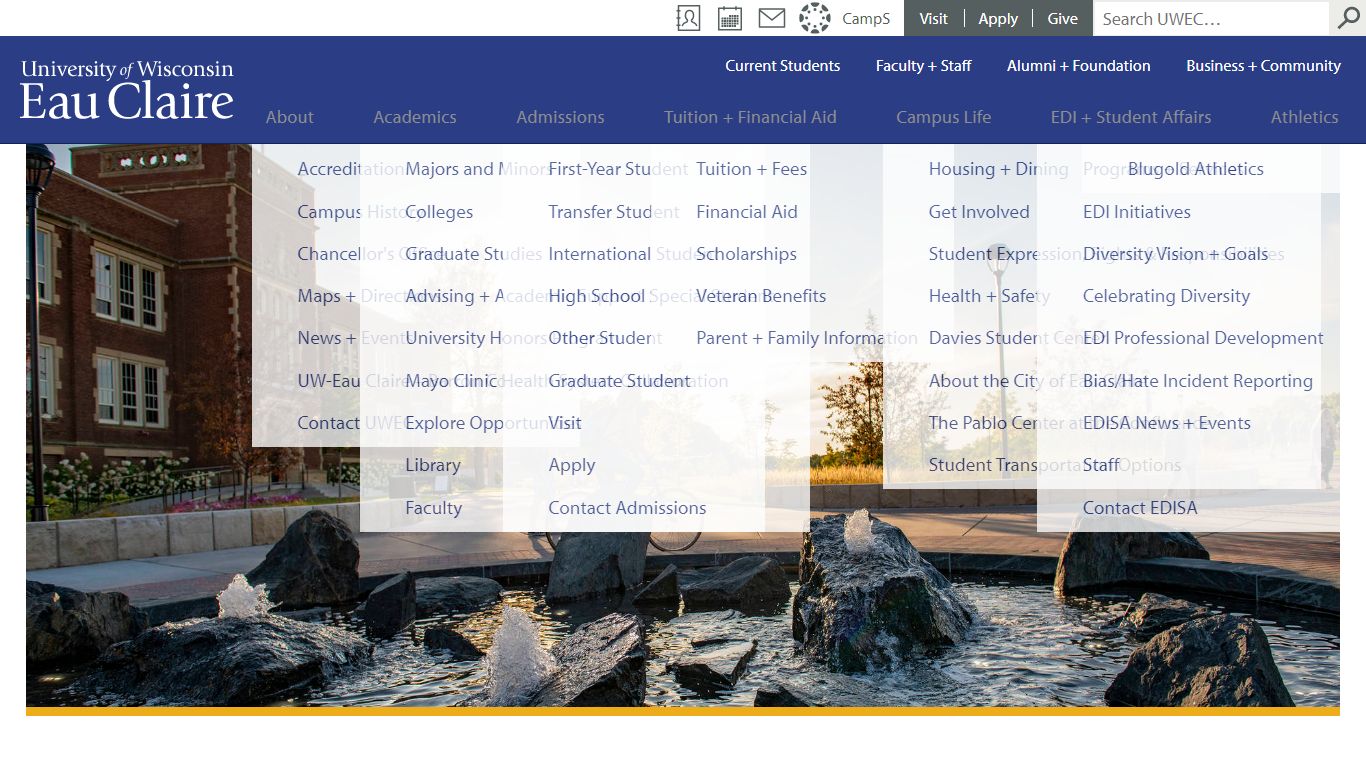Open the Business + Community link
1366x768 pixels.
tap(1264, 66)
